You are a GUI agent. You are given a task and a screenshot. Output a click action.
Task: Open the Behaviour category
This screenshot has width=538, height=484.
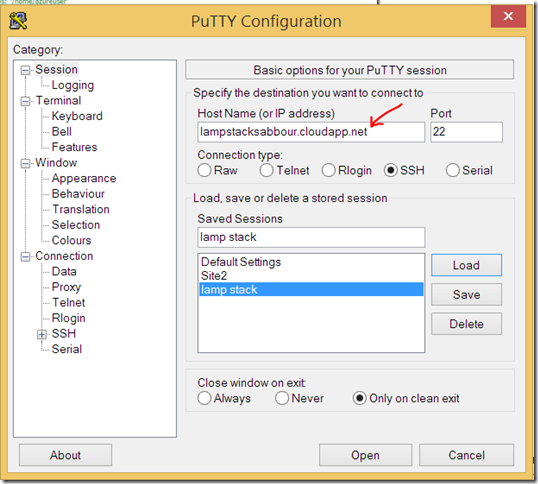78,194
